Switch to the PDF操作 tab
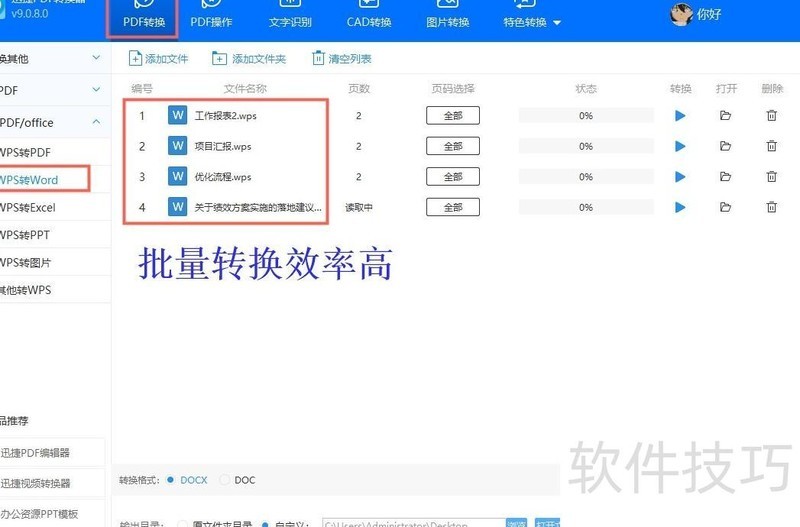This screenshot has width=800, height=527. 211,16
